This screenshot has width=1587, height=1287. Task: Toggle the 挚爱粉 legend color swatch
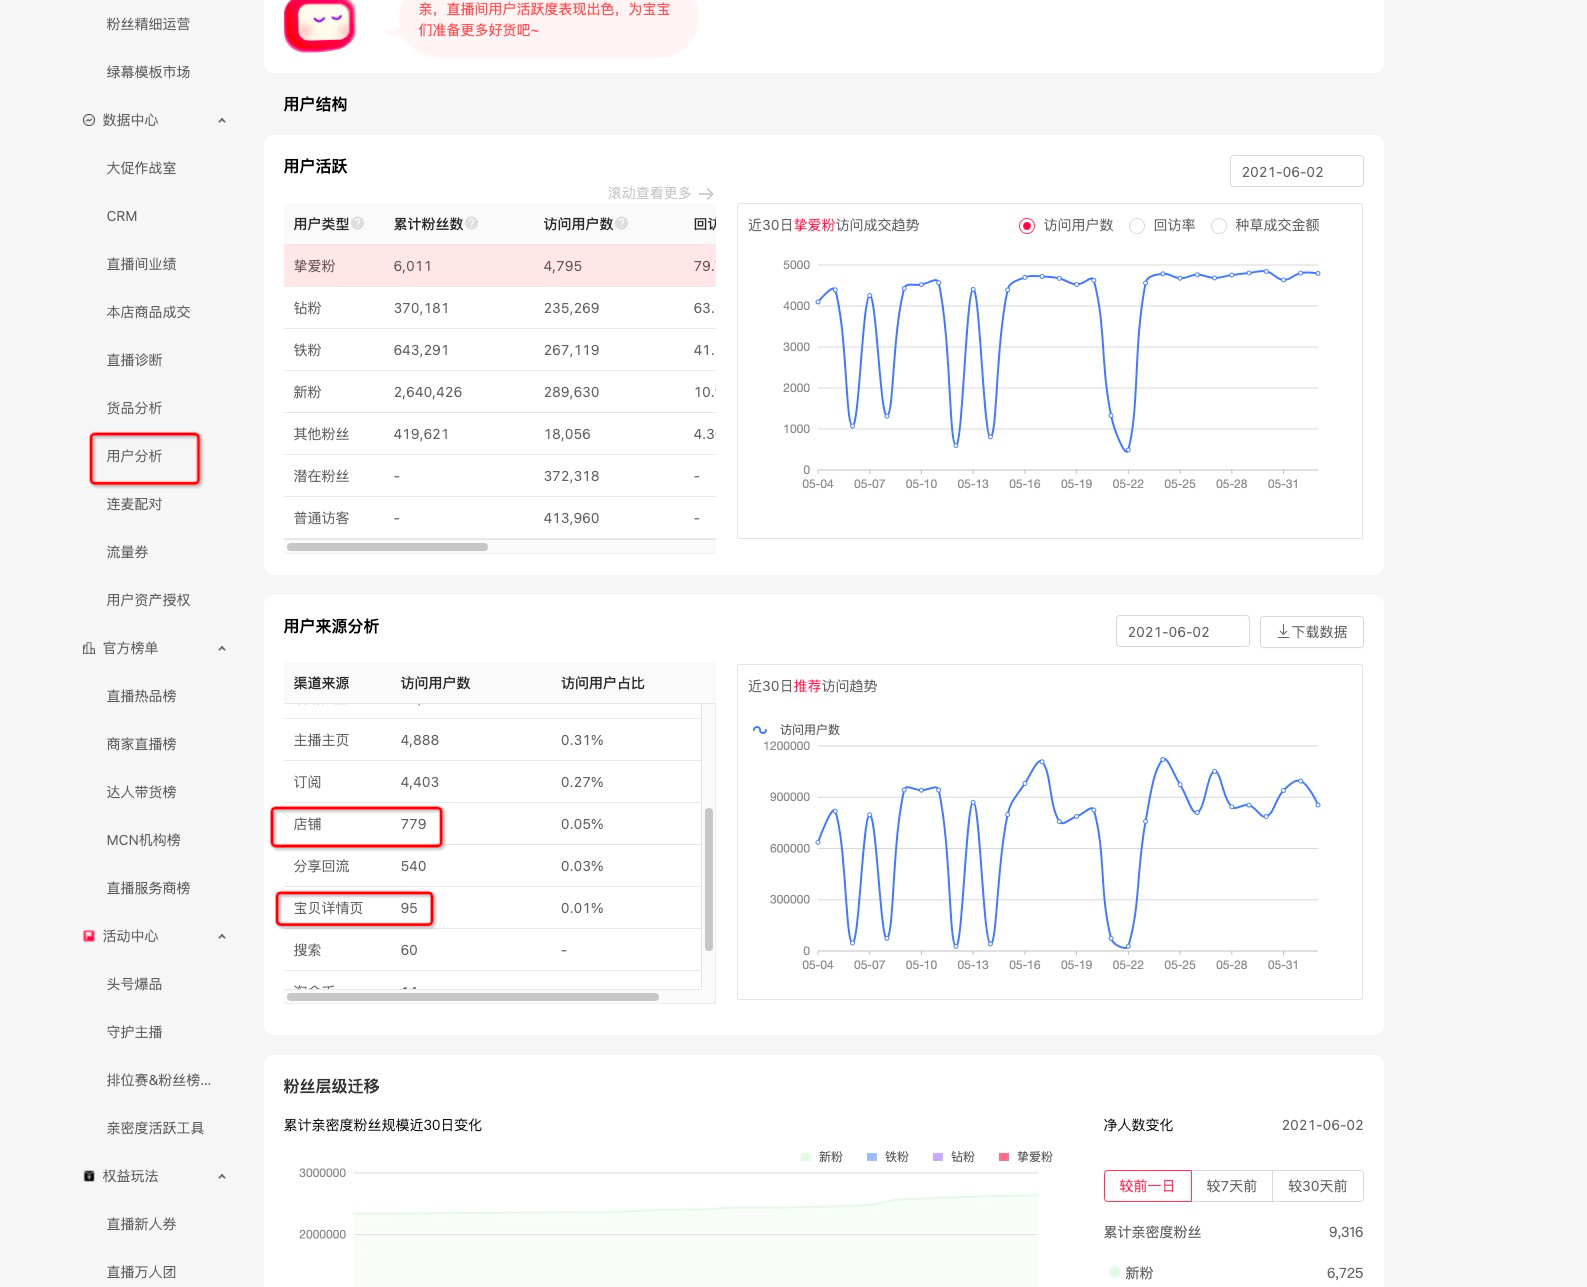(1004, 1157)
